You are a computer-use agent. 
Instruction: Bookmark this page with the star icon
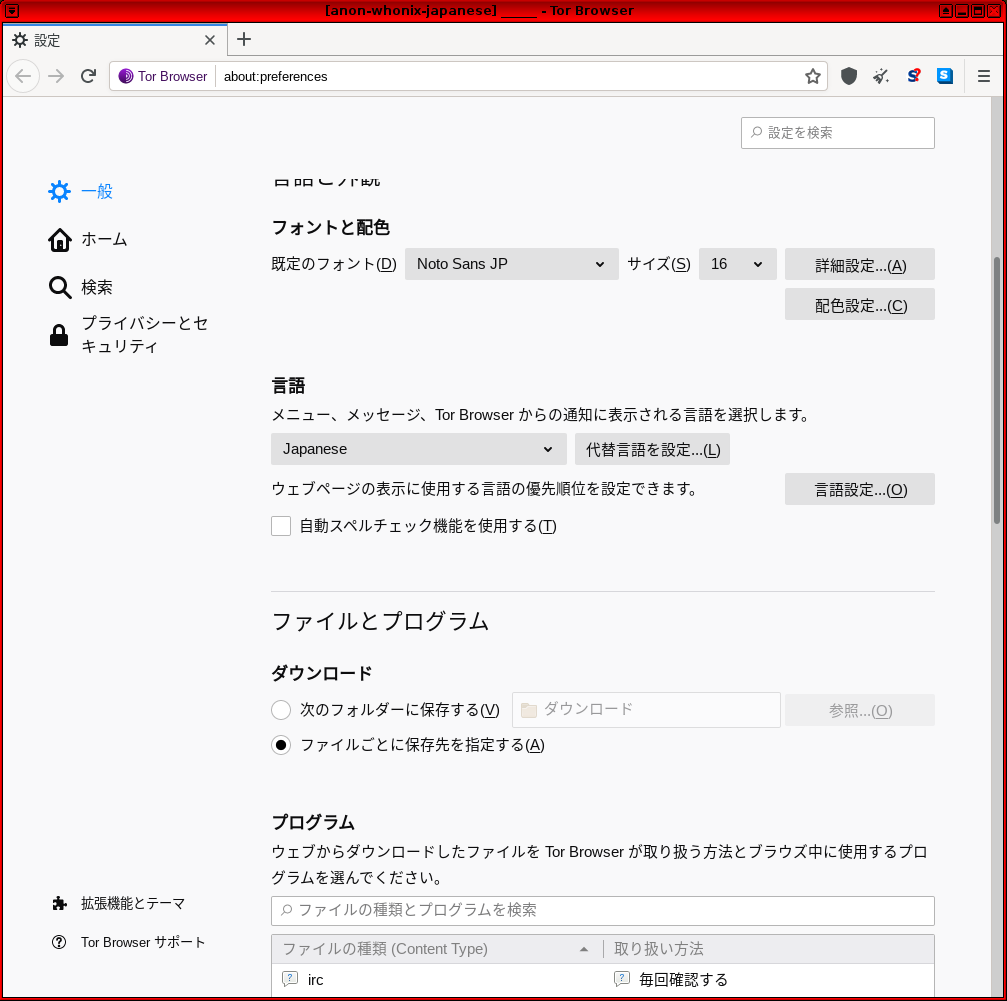pyautogui.click(x=812, y=76)
